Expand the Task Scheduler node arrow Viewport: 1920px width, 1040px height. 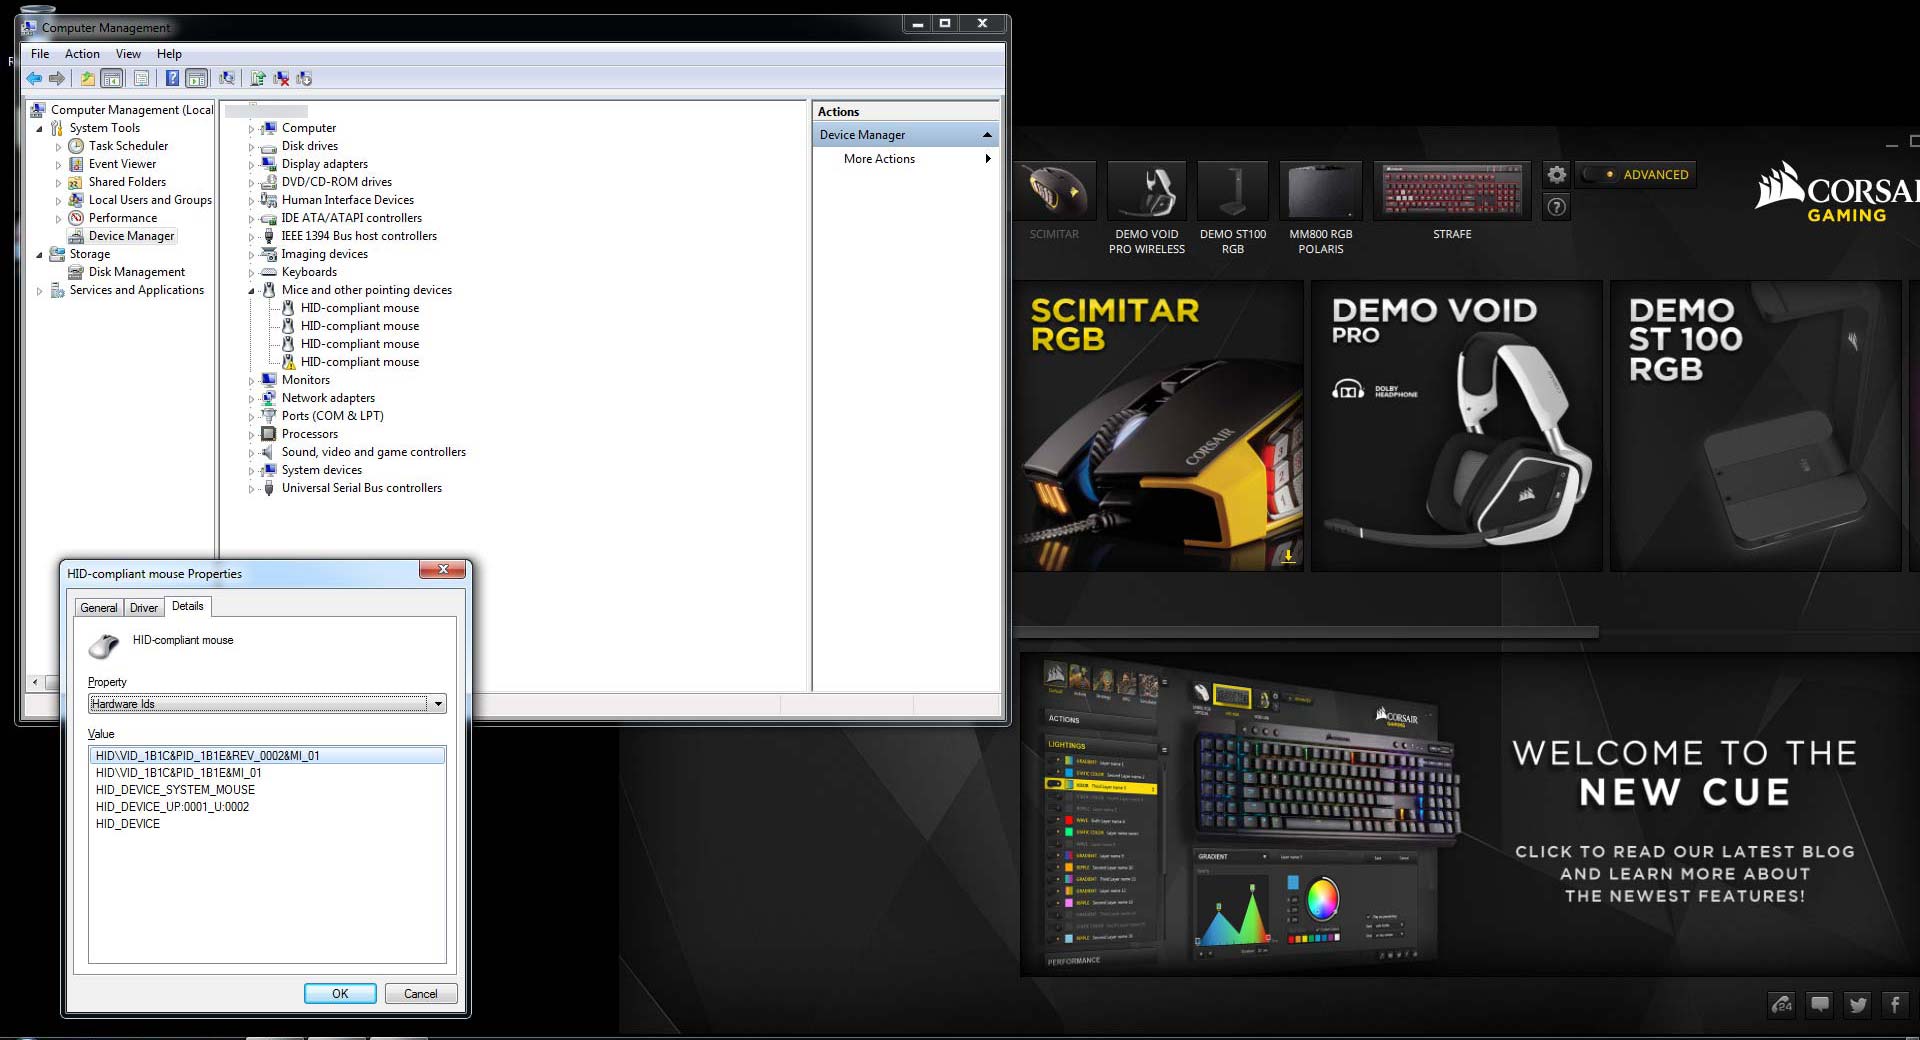tap(58, 147)
